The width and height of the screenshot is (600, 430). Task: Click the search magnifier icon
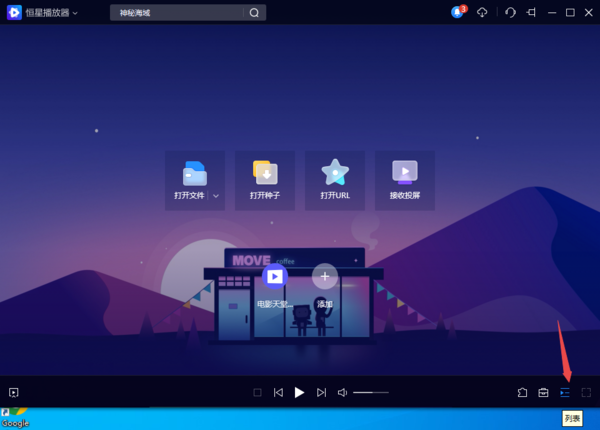click(x=254, y=13)
